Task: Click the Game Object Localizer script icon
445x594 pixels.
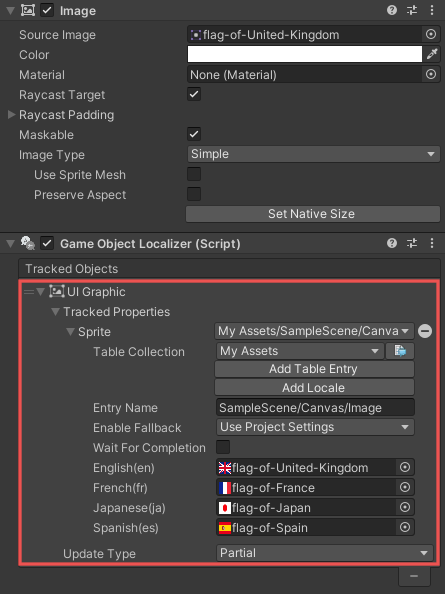Action: tap(28, 243)
